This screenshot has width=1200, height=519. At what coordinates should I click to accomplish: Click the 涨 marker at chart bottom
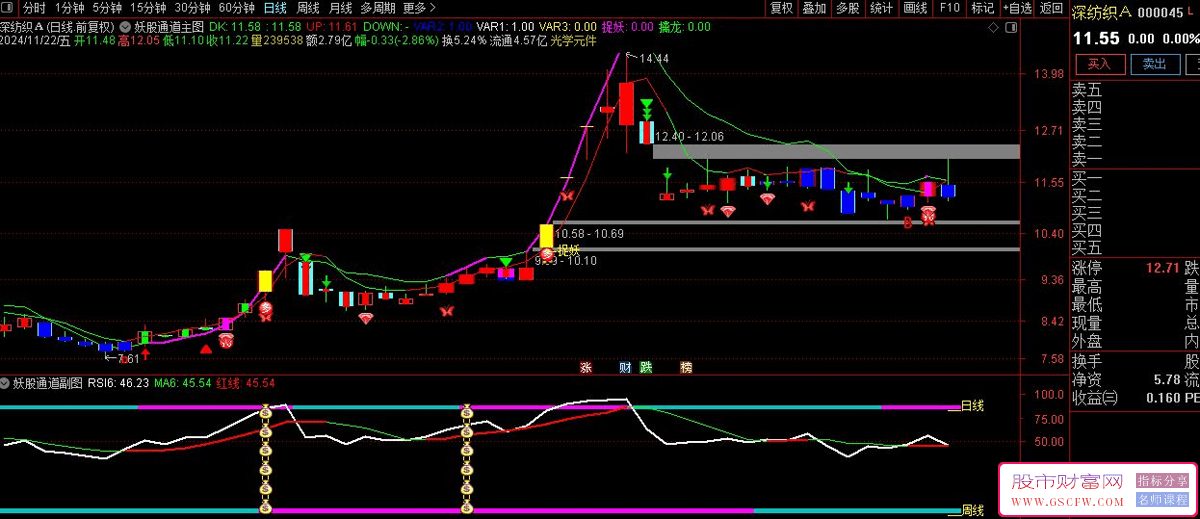click(x=586, y=367)
